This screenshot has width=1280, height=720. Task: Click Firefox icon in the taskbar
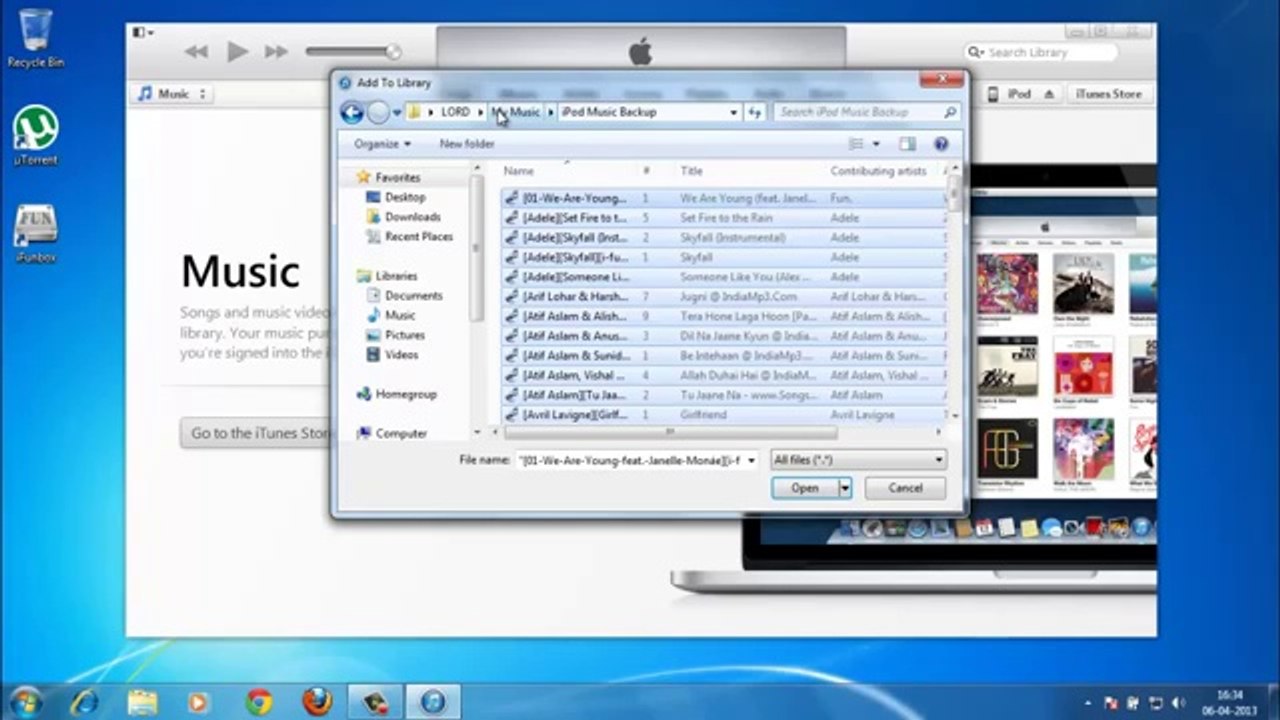pos(317,701)
